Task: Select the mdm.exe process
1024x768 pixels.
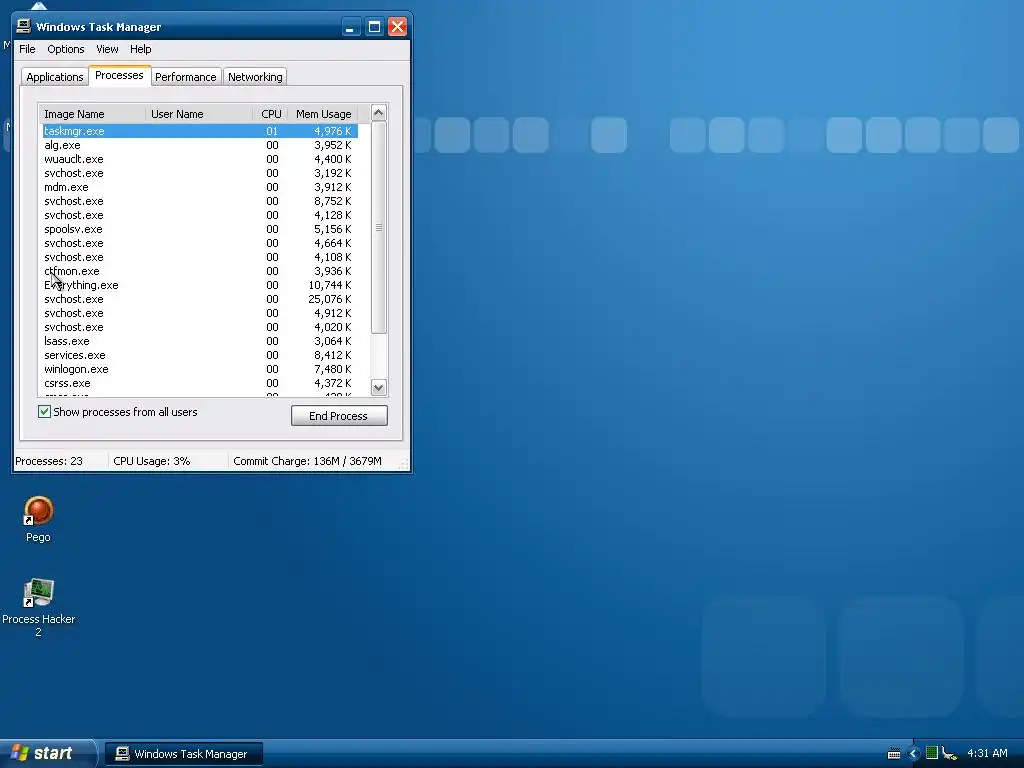Action: 200,187
